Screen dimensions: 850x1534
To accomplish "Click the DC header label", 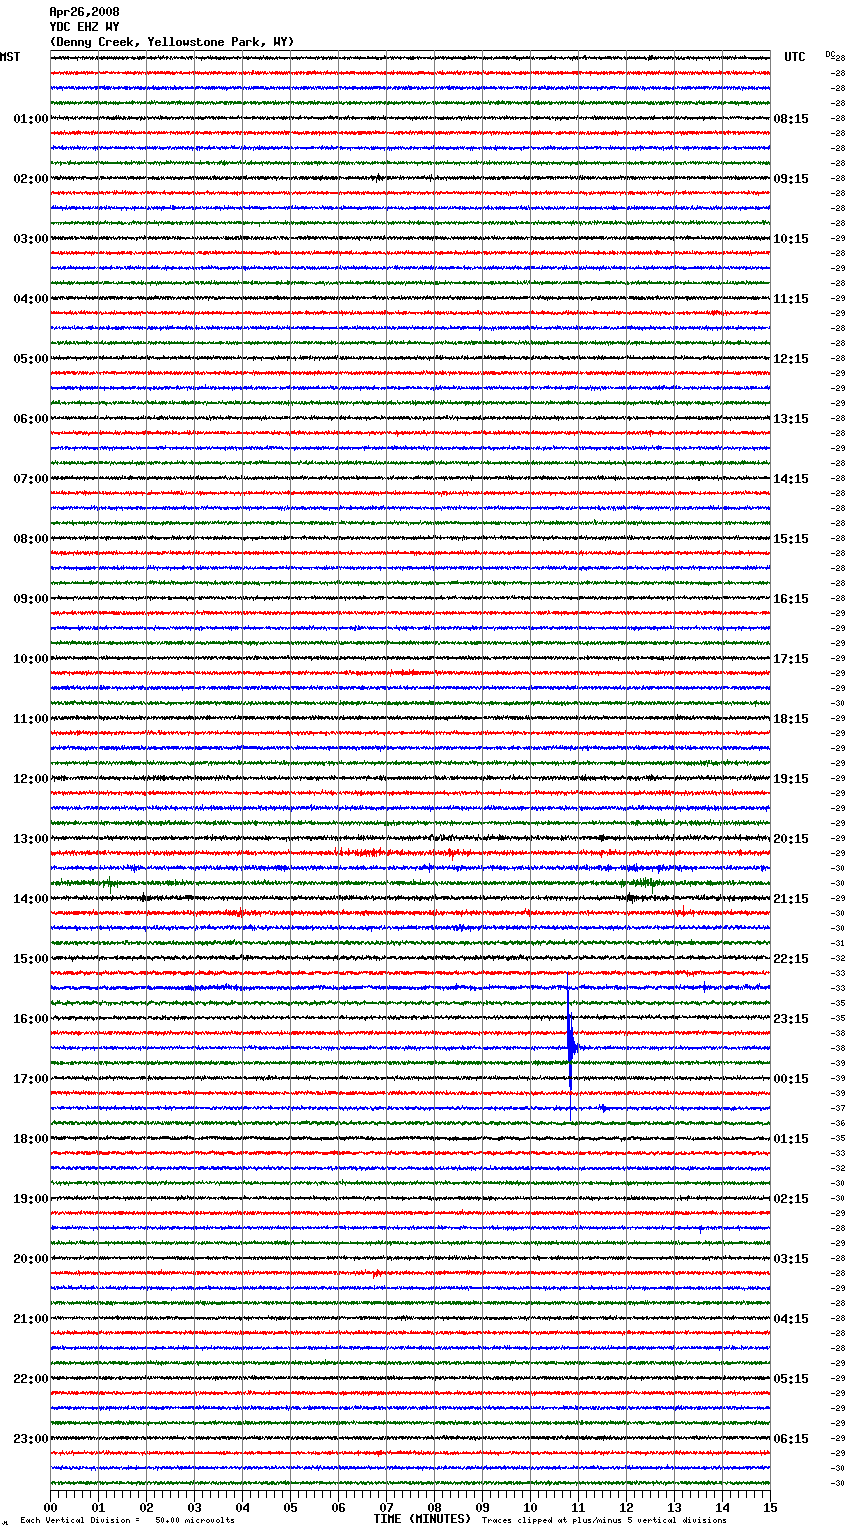I will (829, 54).
